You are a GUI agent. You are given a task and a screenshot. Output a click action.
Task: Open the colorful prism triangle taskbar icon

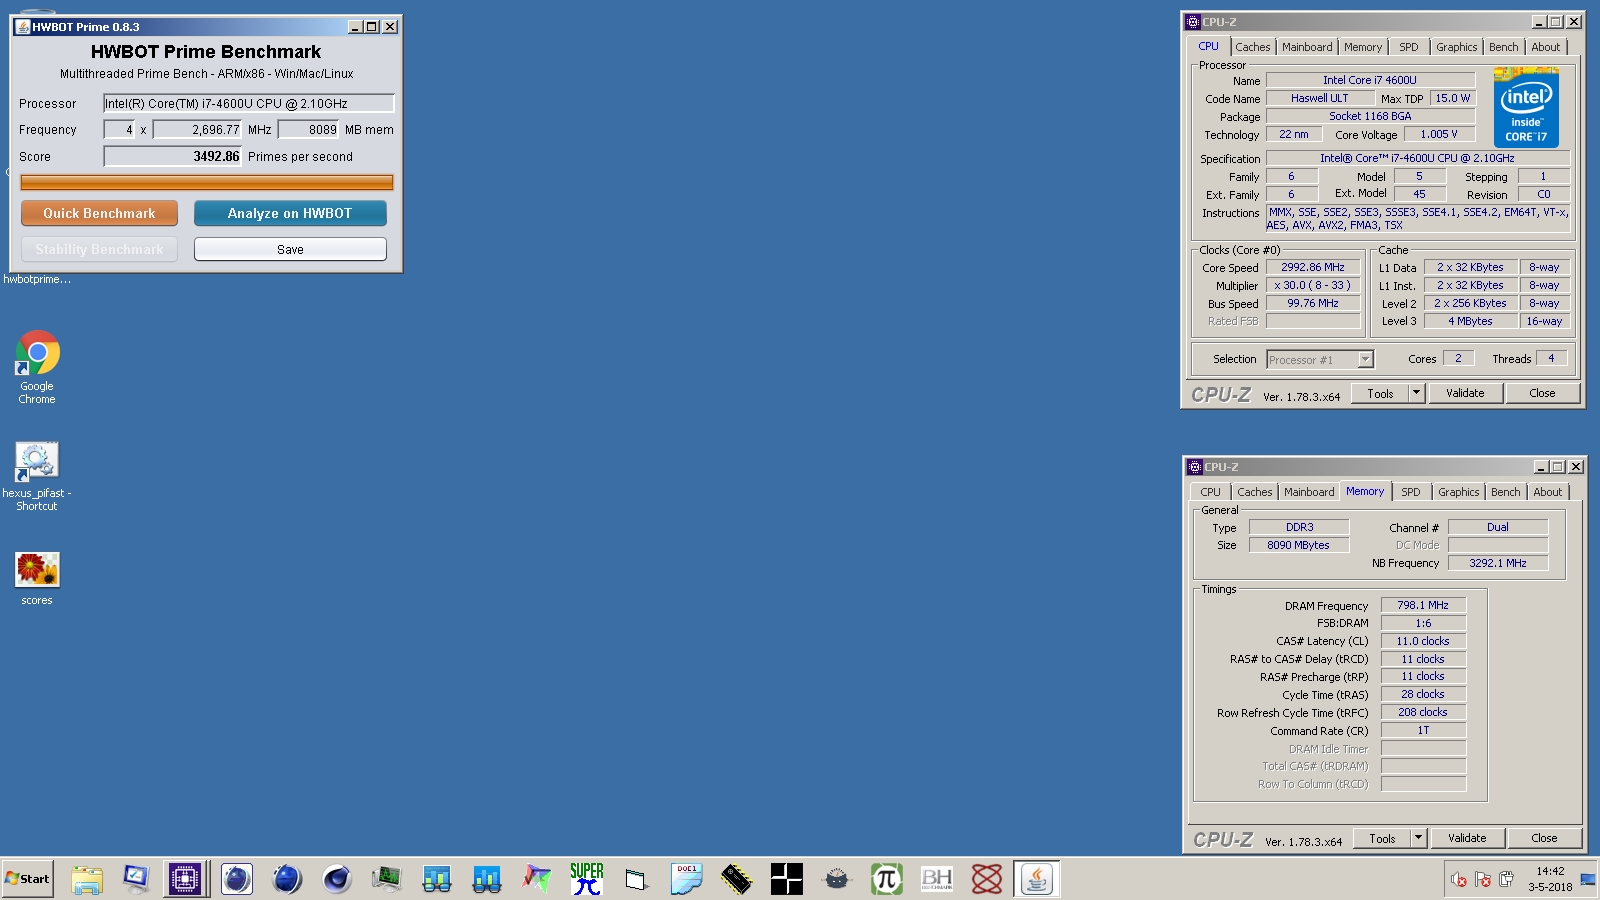click(537, 879)
